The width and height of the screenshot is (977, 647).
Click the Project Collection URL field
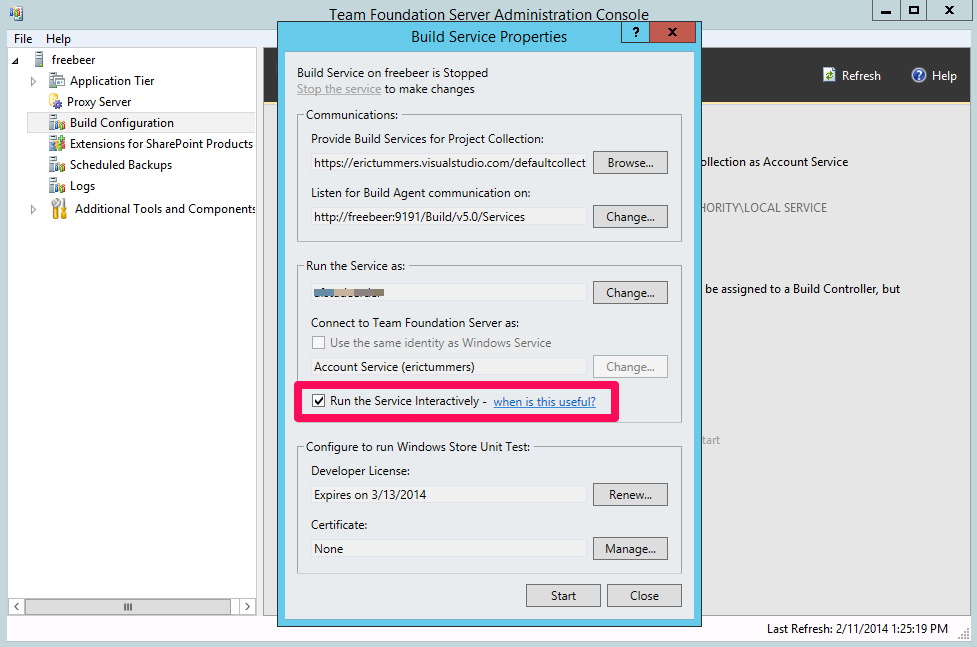tap(448, 162)
